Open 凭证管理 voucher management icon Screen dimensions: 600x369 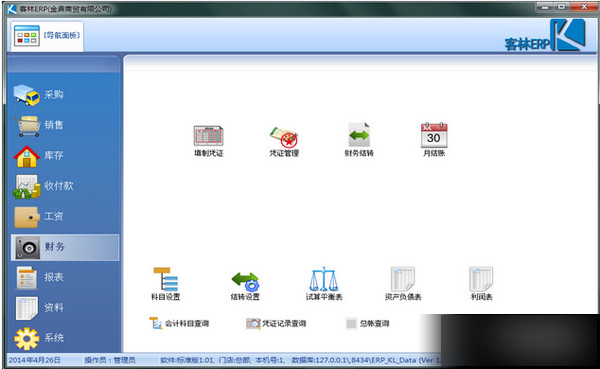click(284, 141)
